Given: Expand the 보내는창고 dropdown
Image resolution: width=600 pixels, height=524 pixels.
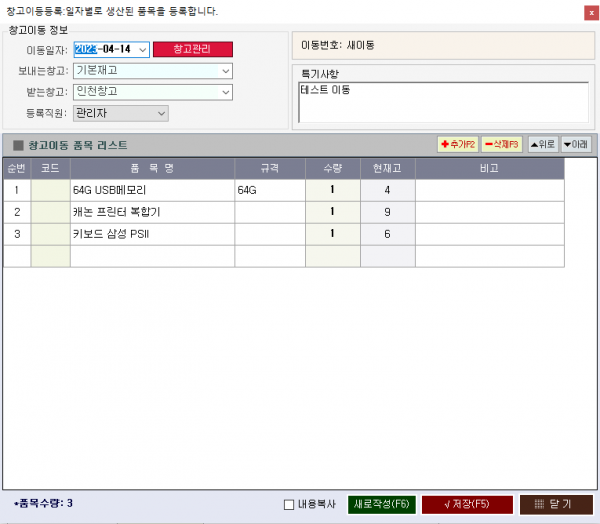Looking at the screenshot, I should click(225, 71).
